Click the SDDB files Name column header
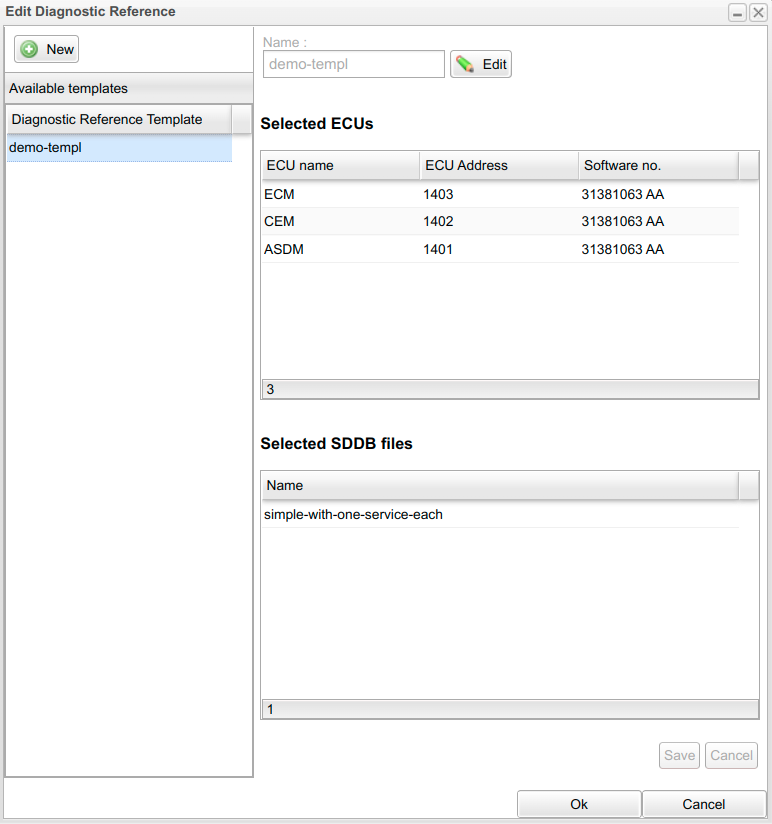772x824 pixels. click(499, 485)
